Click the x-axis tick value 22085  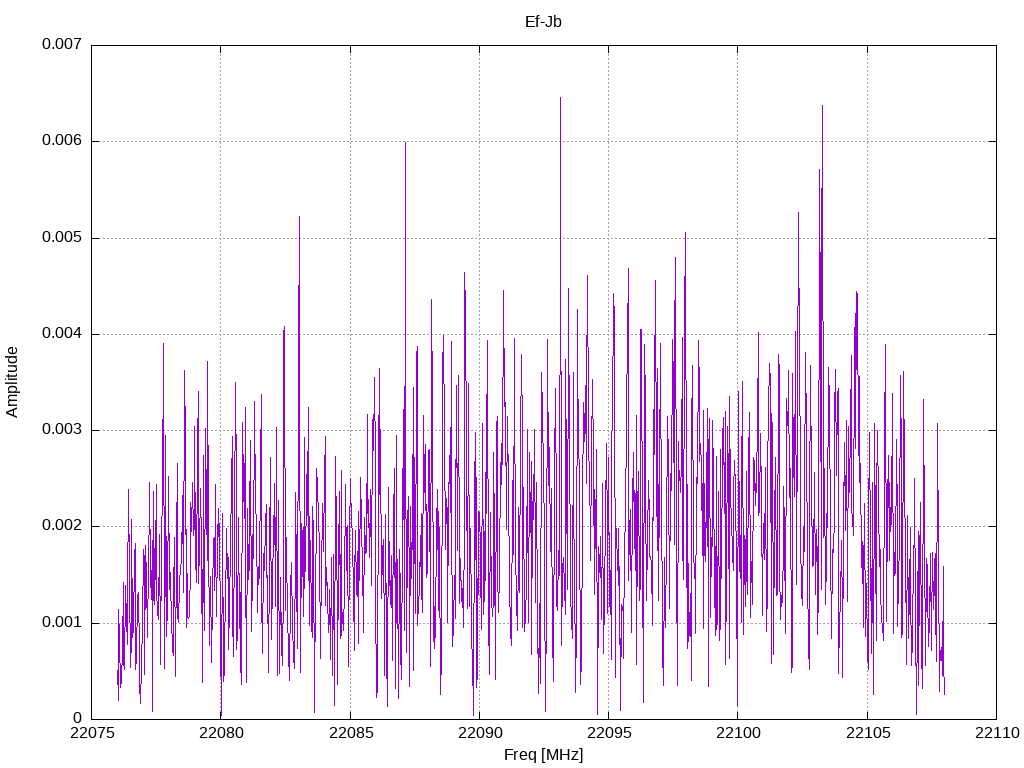click(351, 733)
